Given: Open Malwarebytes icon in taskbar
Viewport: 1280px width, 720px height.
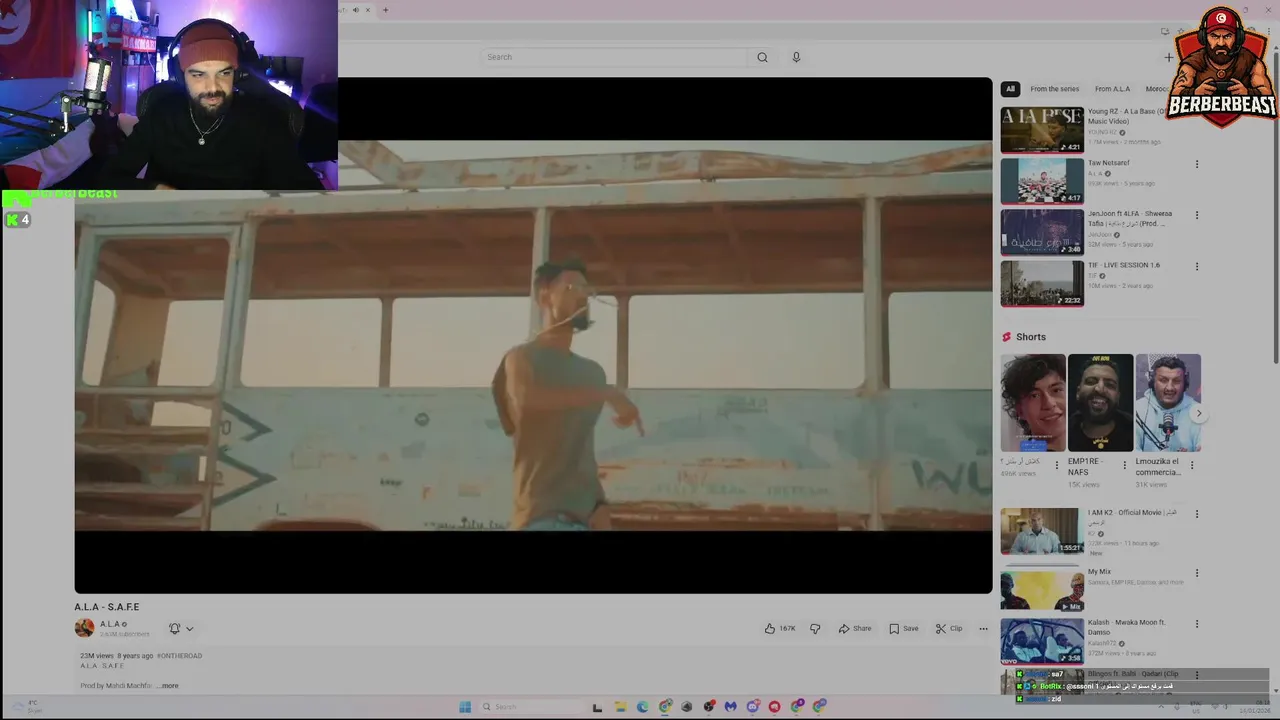Looking at the screenshot, I should point(731,707).
